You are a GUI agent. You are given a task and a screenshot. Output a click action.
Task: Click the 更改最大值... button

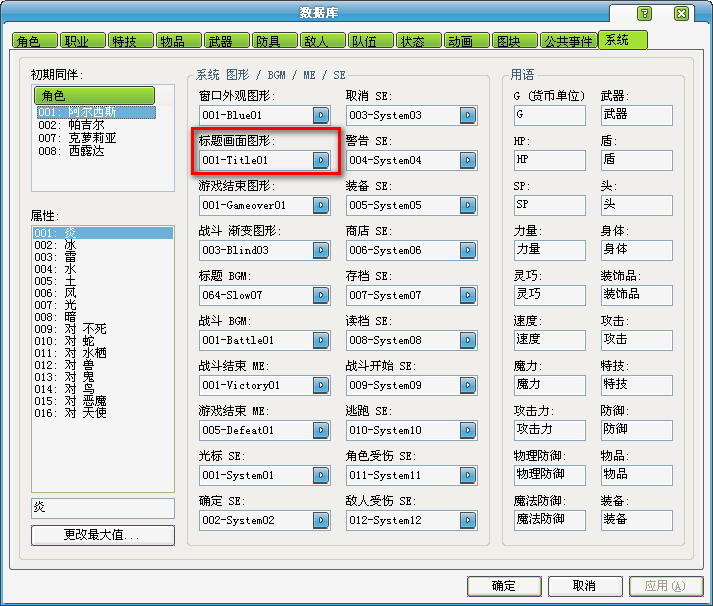[103, 535]
